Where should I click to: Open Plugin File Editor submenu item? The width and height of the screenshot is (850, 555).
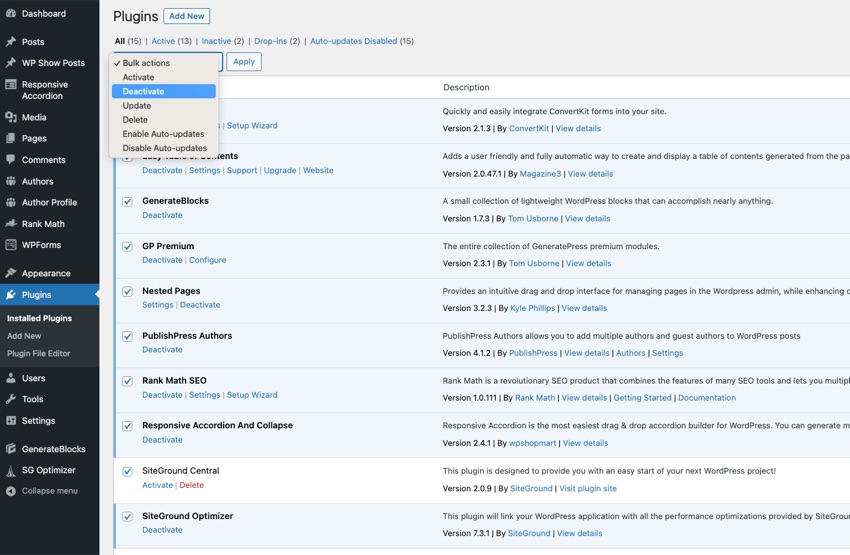click(38, 353)
